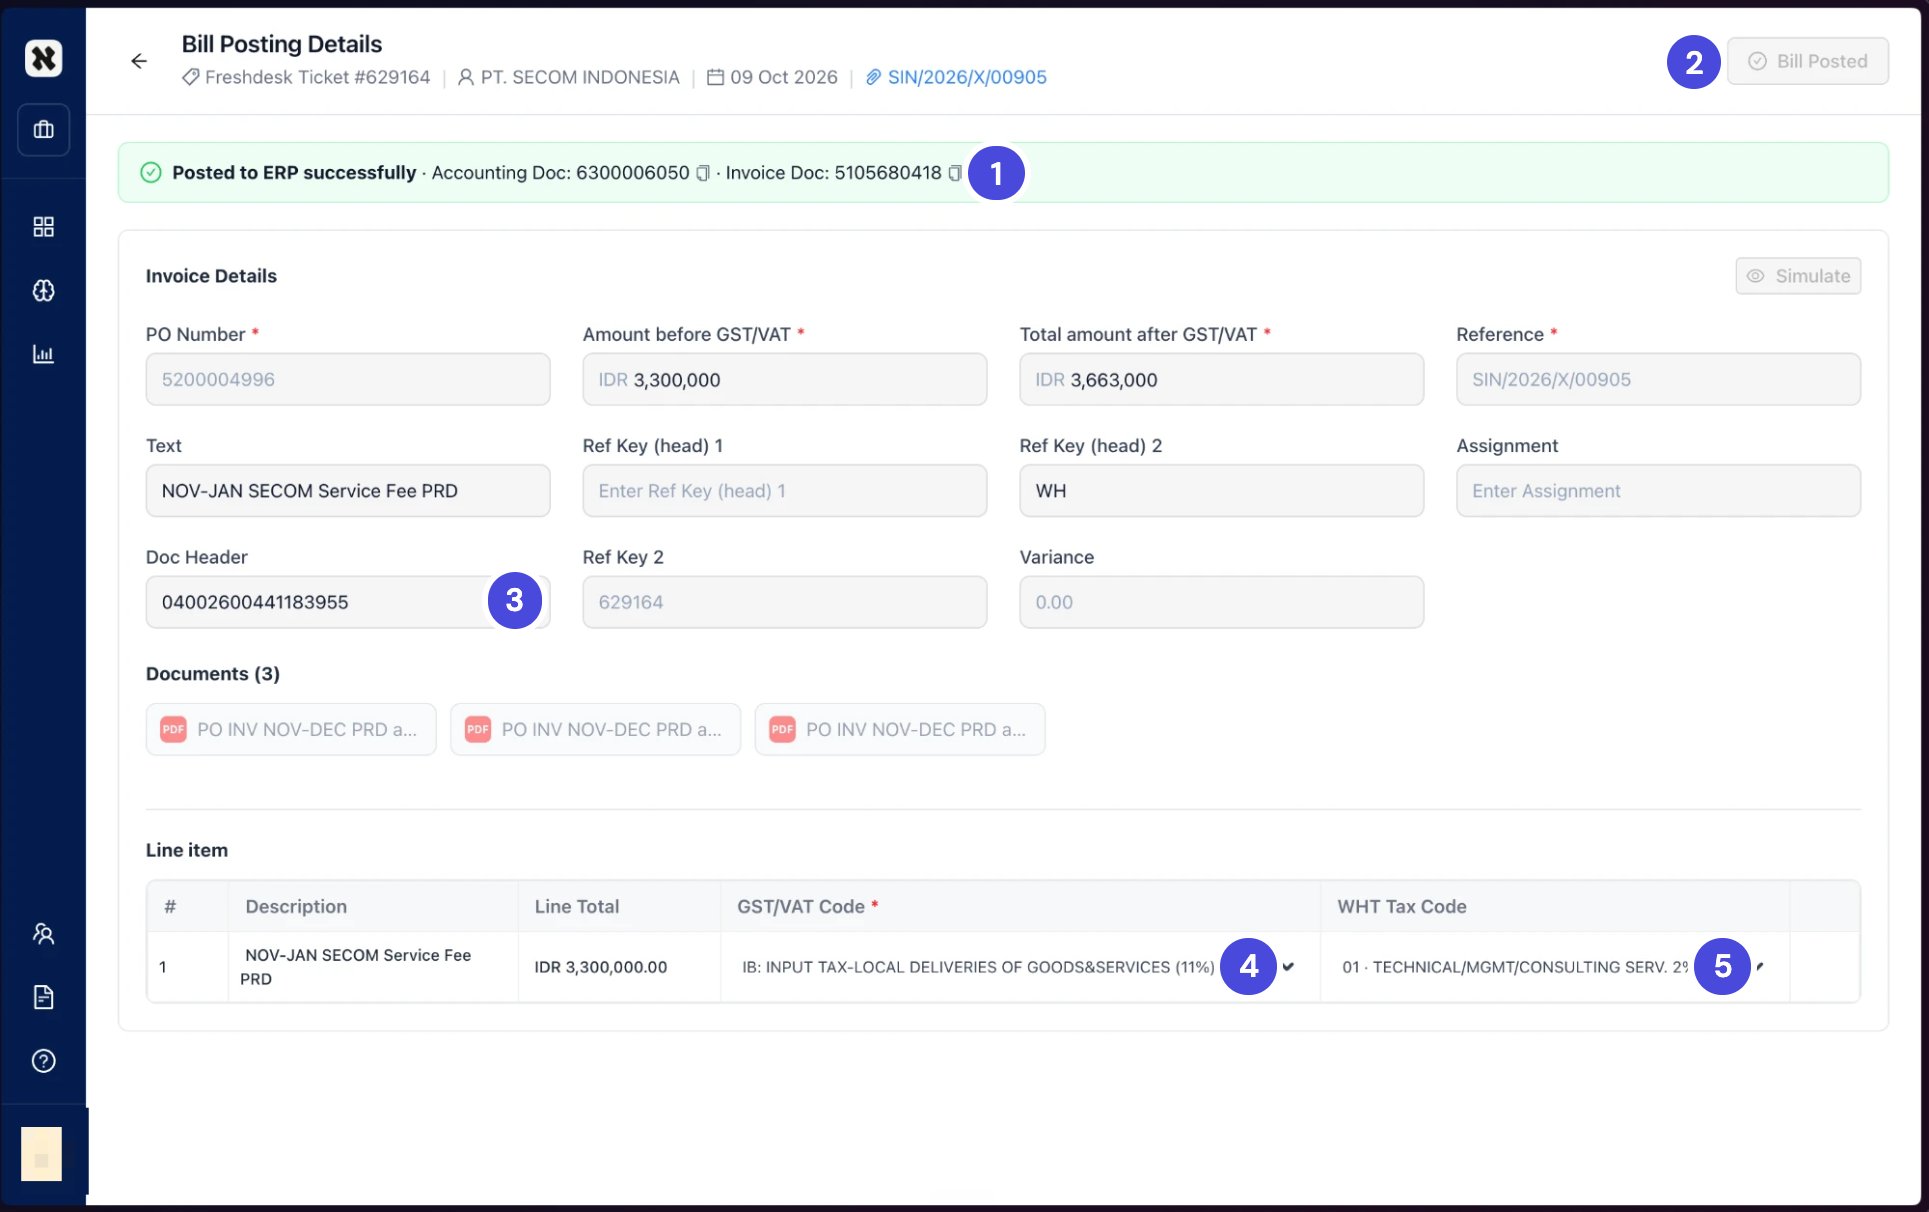
Task: Open the help question mark icon
Action: click(x=43, y=1061)
